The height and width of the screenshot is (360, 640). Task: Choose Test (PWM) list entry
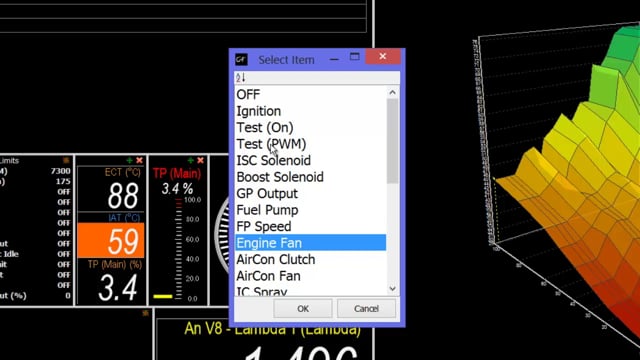(311, 144)
